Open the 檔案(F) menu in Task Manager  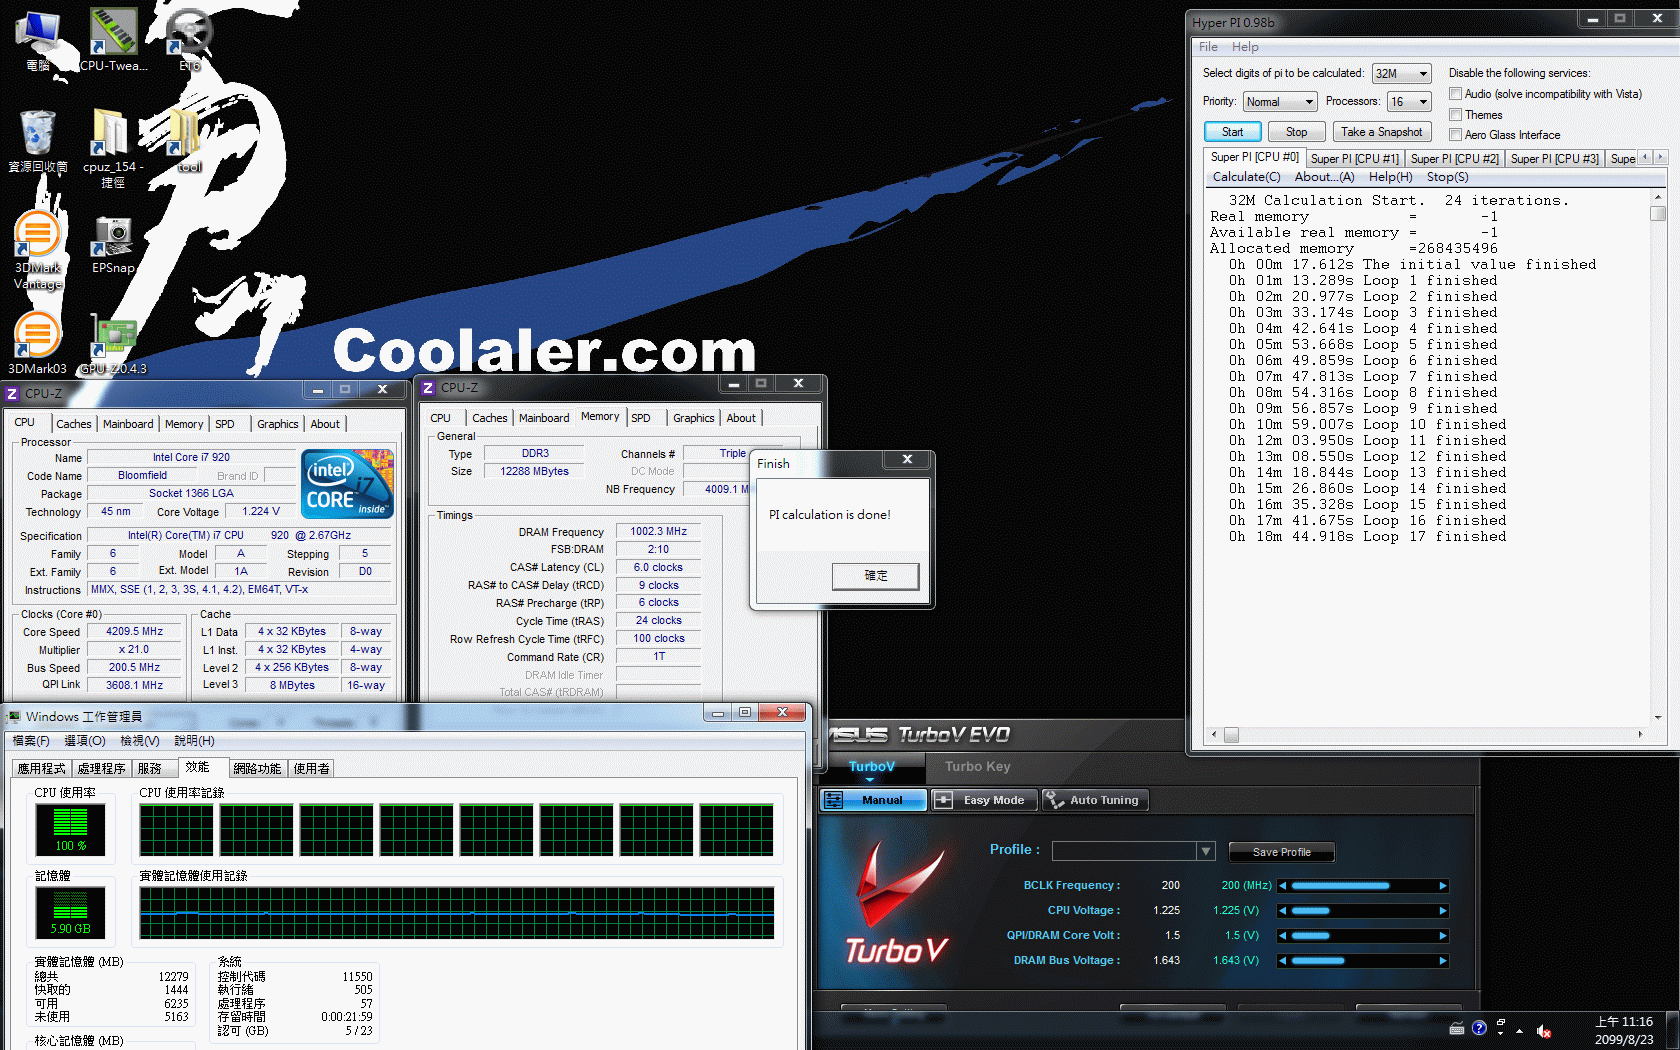coord(31,741)
